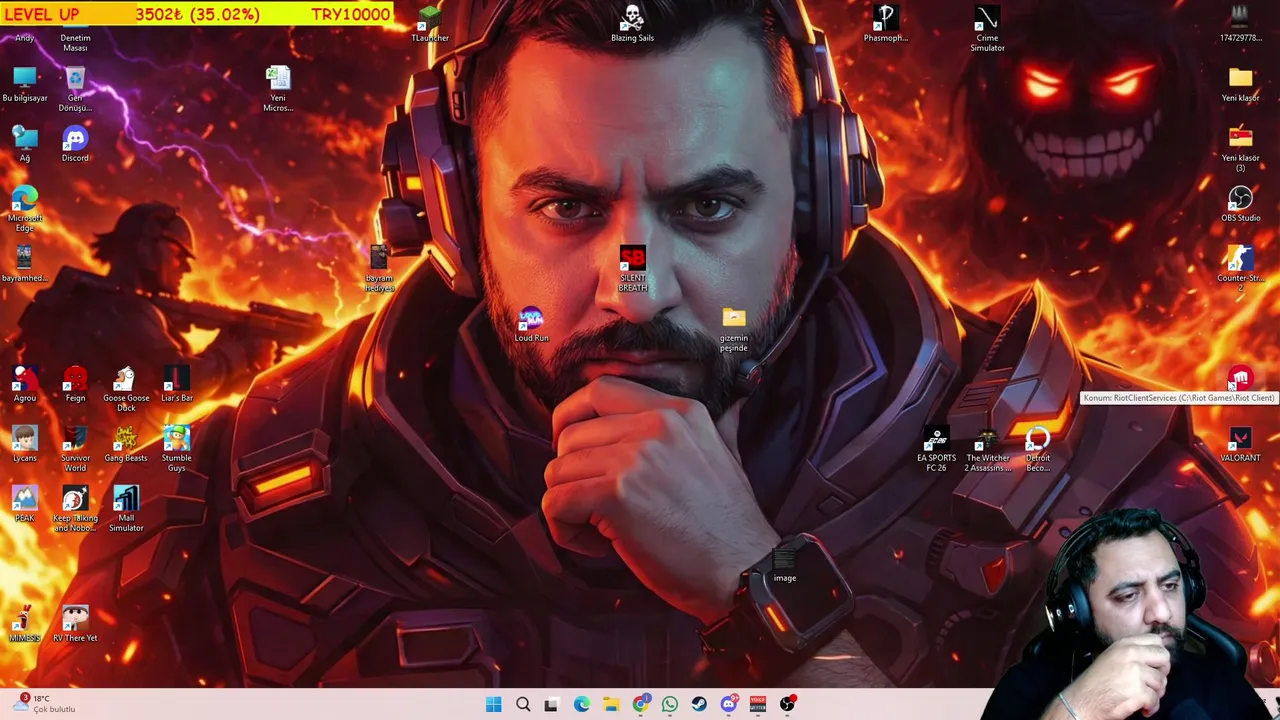This screenshot has height=720, width=1280.
Task: Launch the Agrou desktop game
Action: 25,385
